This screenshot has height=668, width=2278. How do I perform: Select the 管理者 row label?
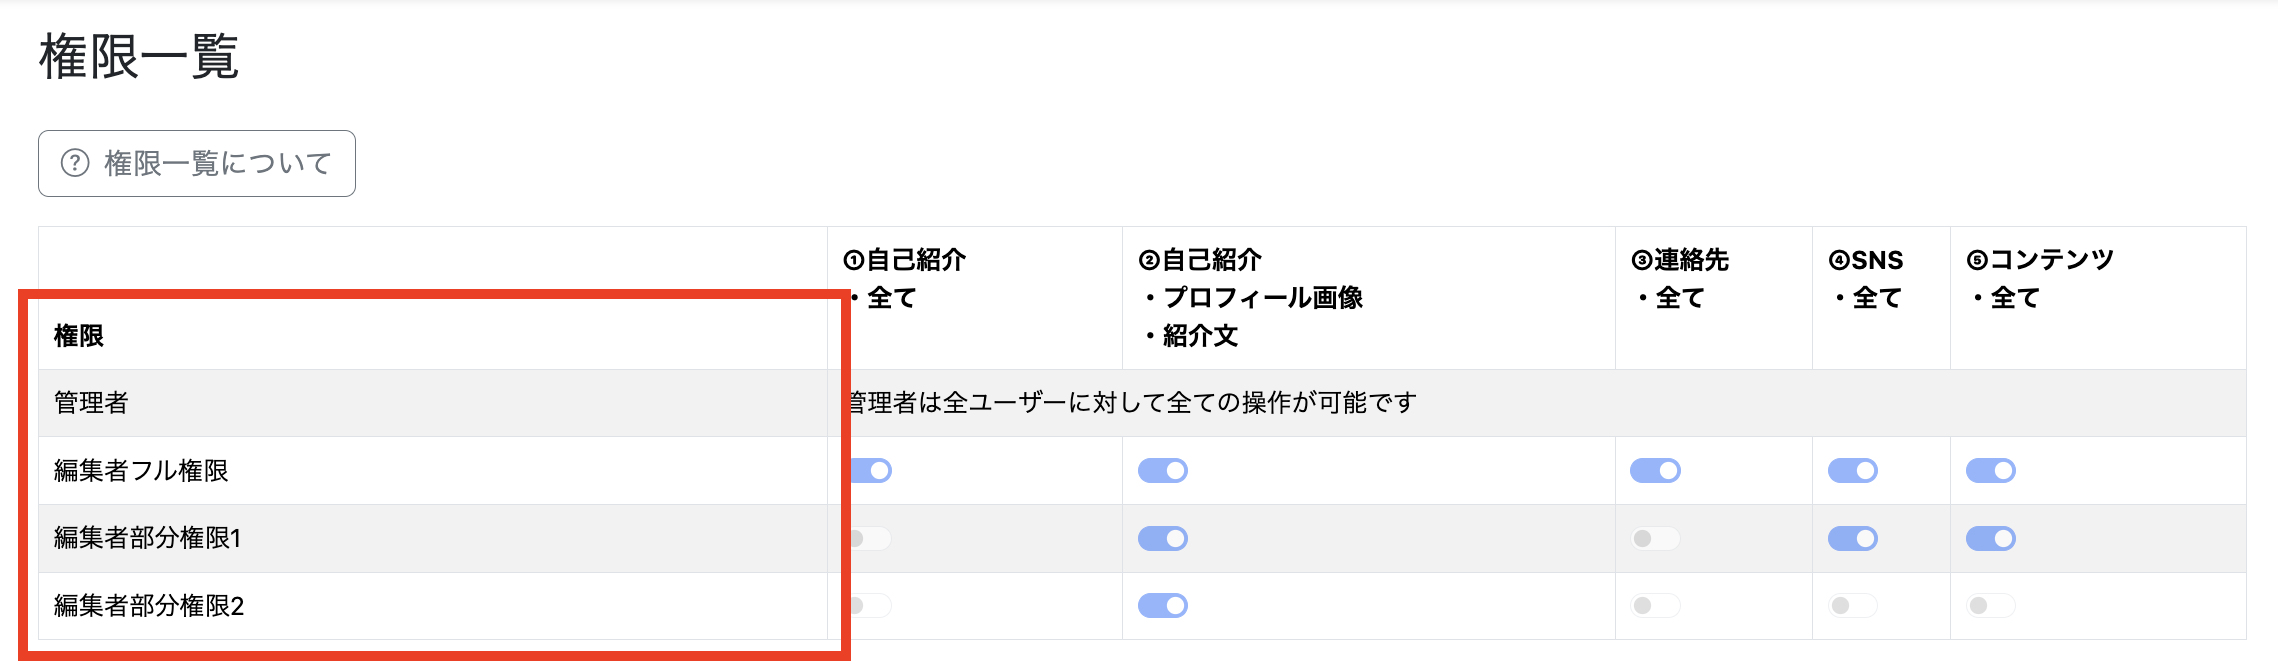91,402
